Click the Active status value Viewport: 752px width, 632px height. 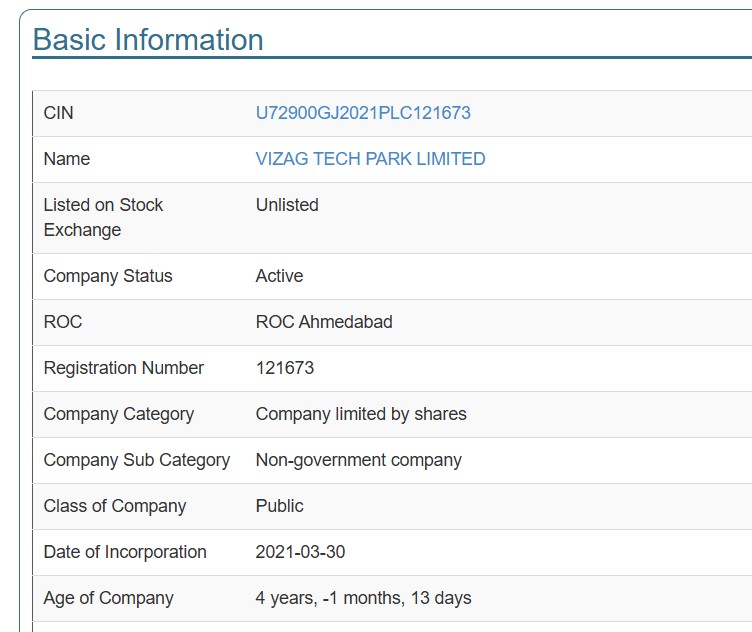(279, 276)
